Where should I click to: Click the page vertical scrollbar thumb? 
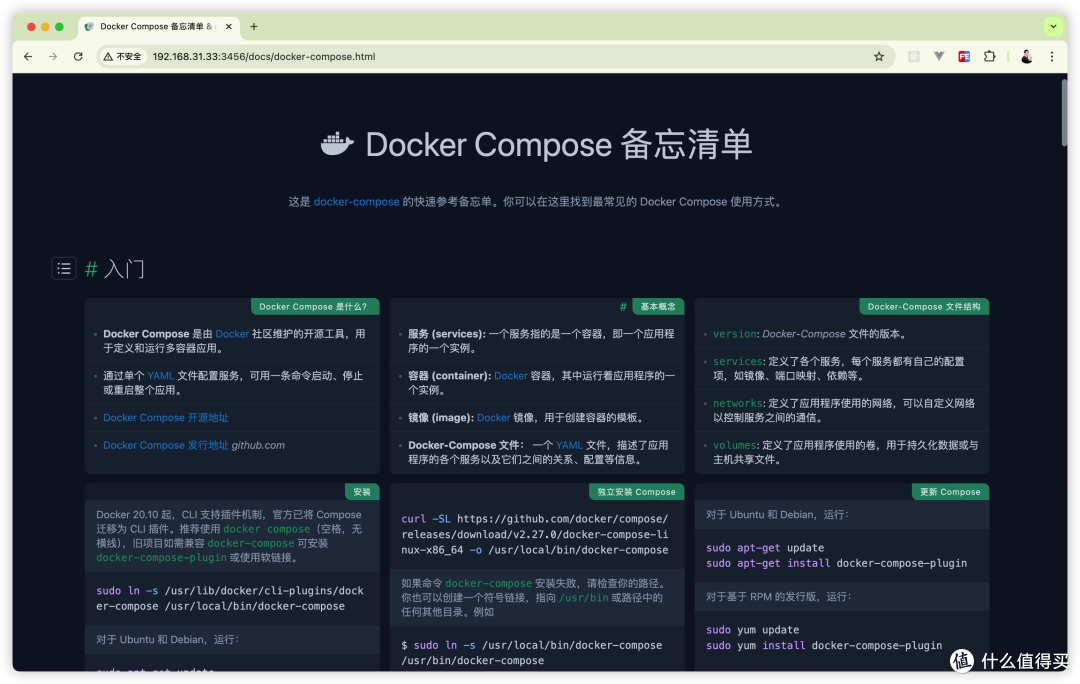[x=1064, y=113]
